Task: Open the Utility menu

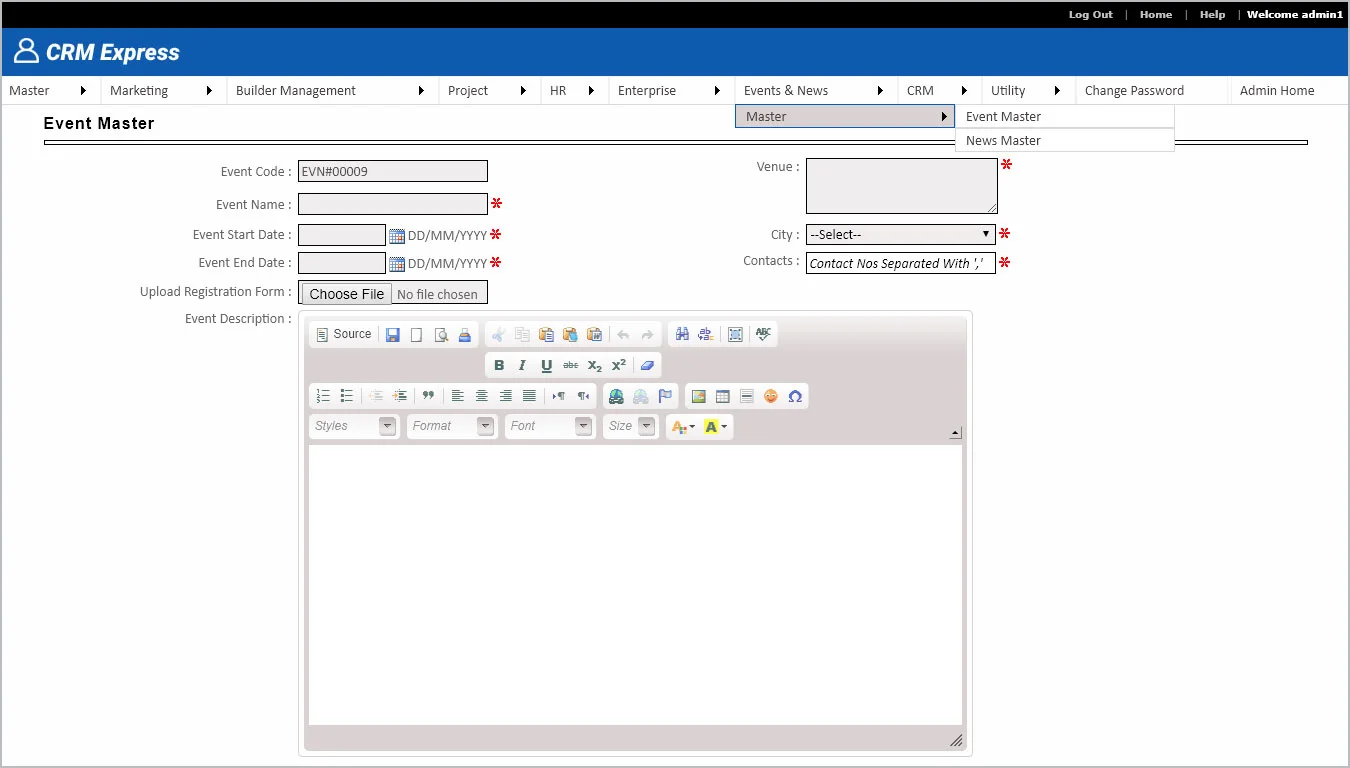Action: coord(1028,90)
